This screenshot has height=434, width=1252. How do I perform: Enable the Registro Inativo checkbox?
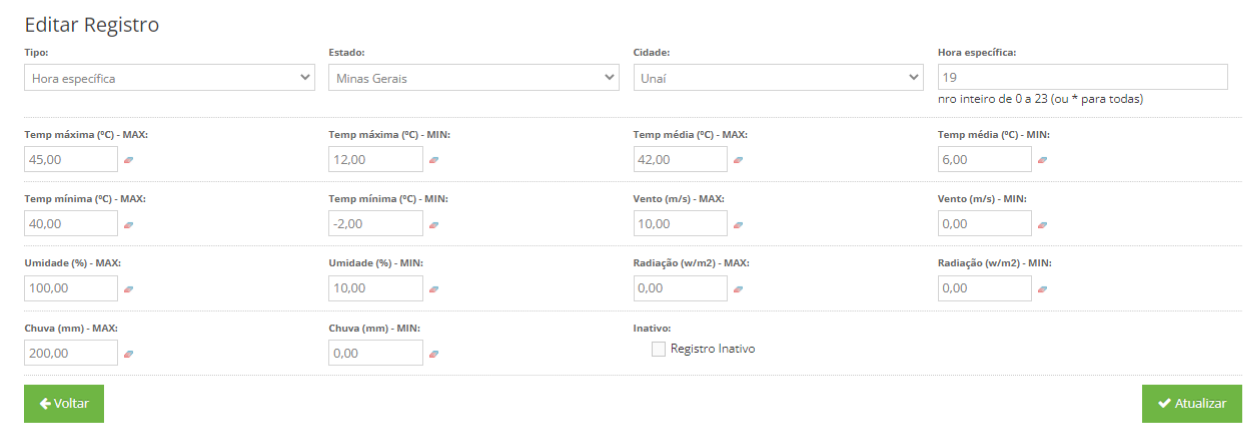point(658,349)
